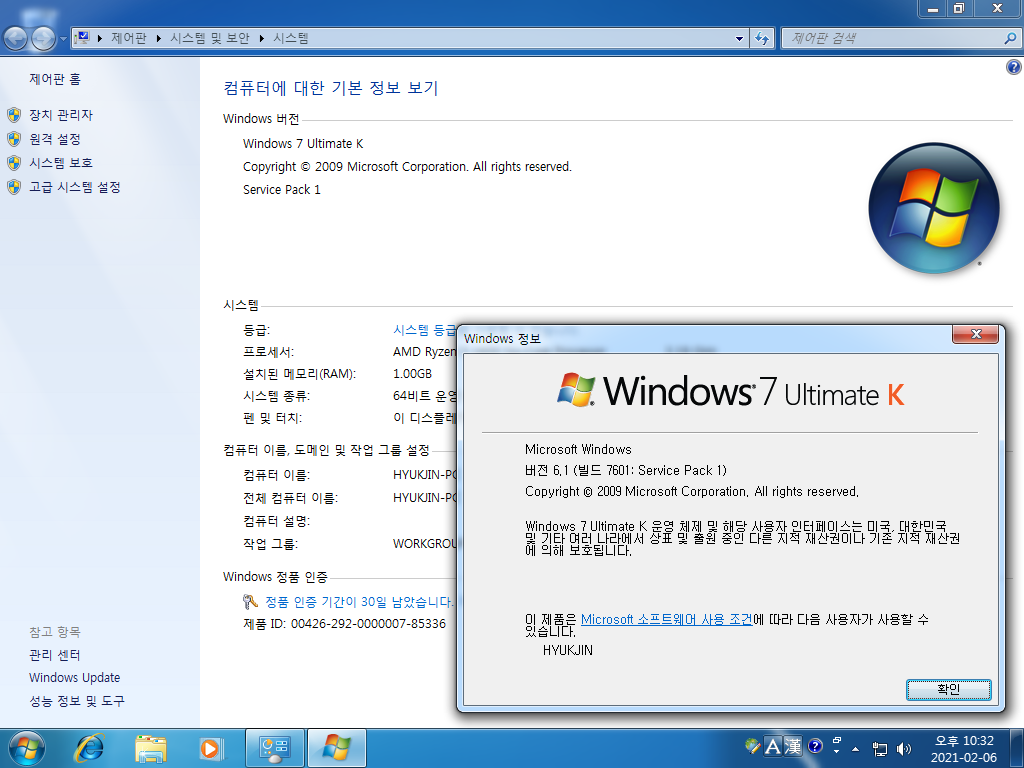Viewport: 1024px width, 768px height.
Task: Click the shield icon next to 시스템 보호
Action: coord(14,163)
